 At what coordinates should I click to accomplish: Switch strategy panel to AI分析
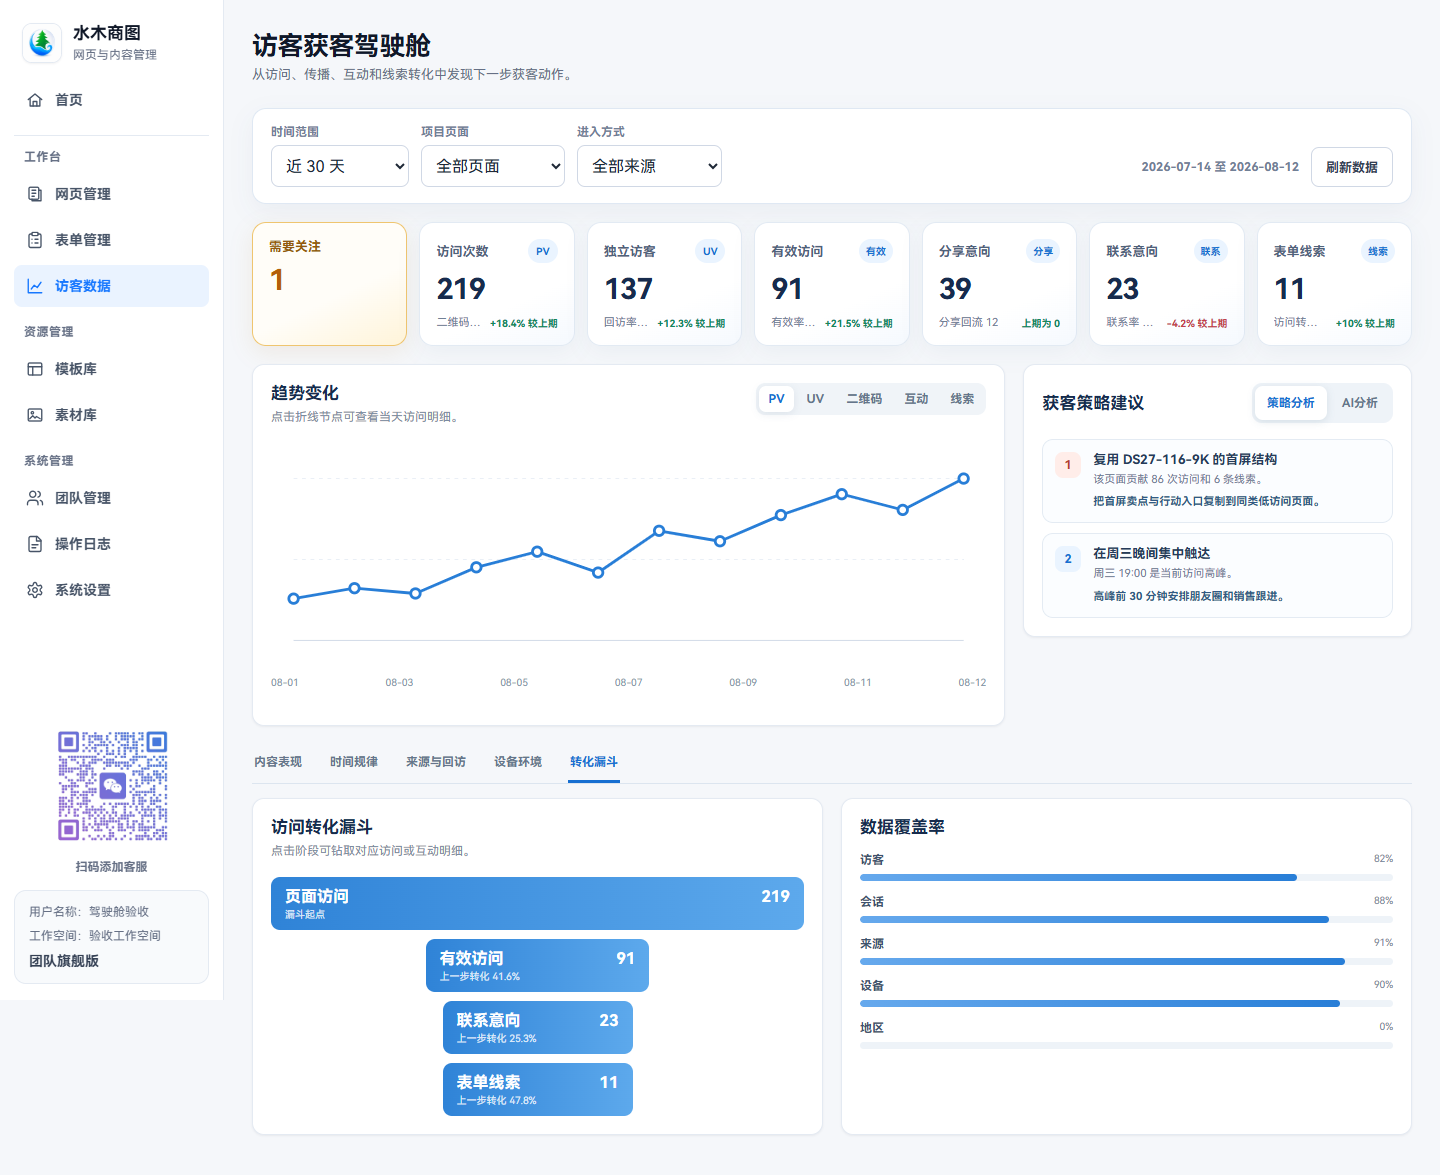(1359, 403)
